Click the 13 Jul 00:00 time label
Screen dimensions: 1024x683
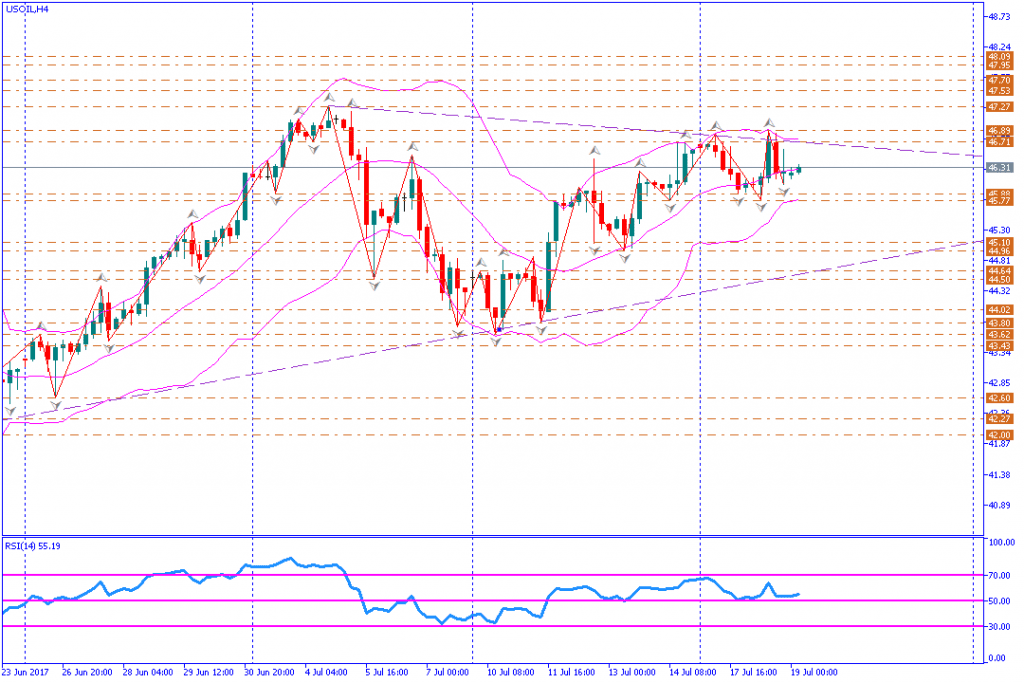633,673
